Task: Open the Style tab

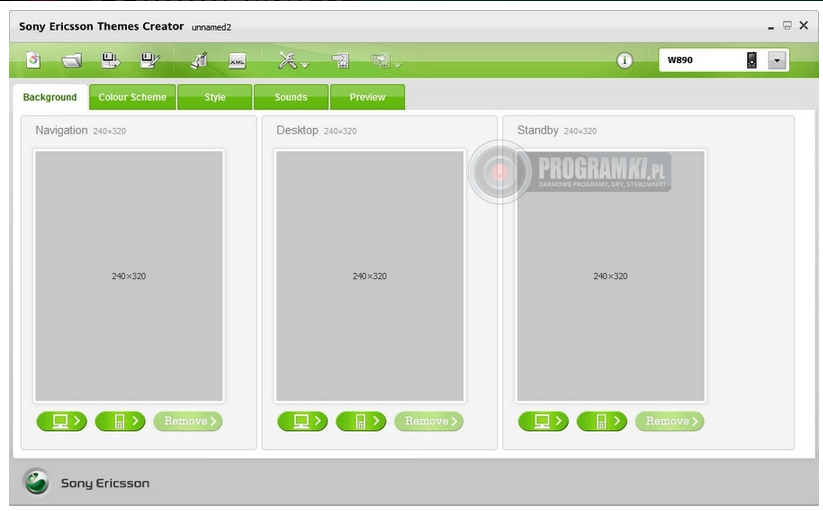Action: (215, 97)
